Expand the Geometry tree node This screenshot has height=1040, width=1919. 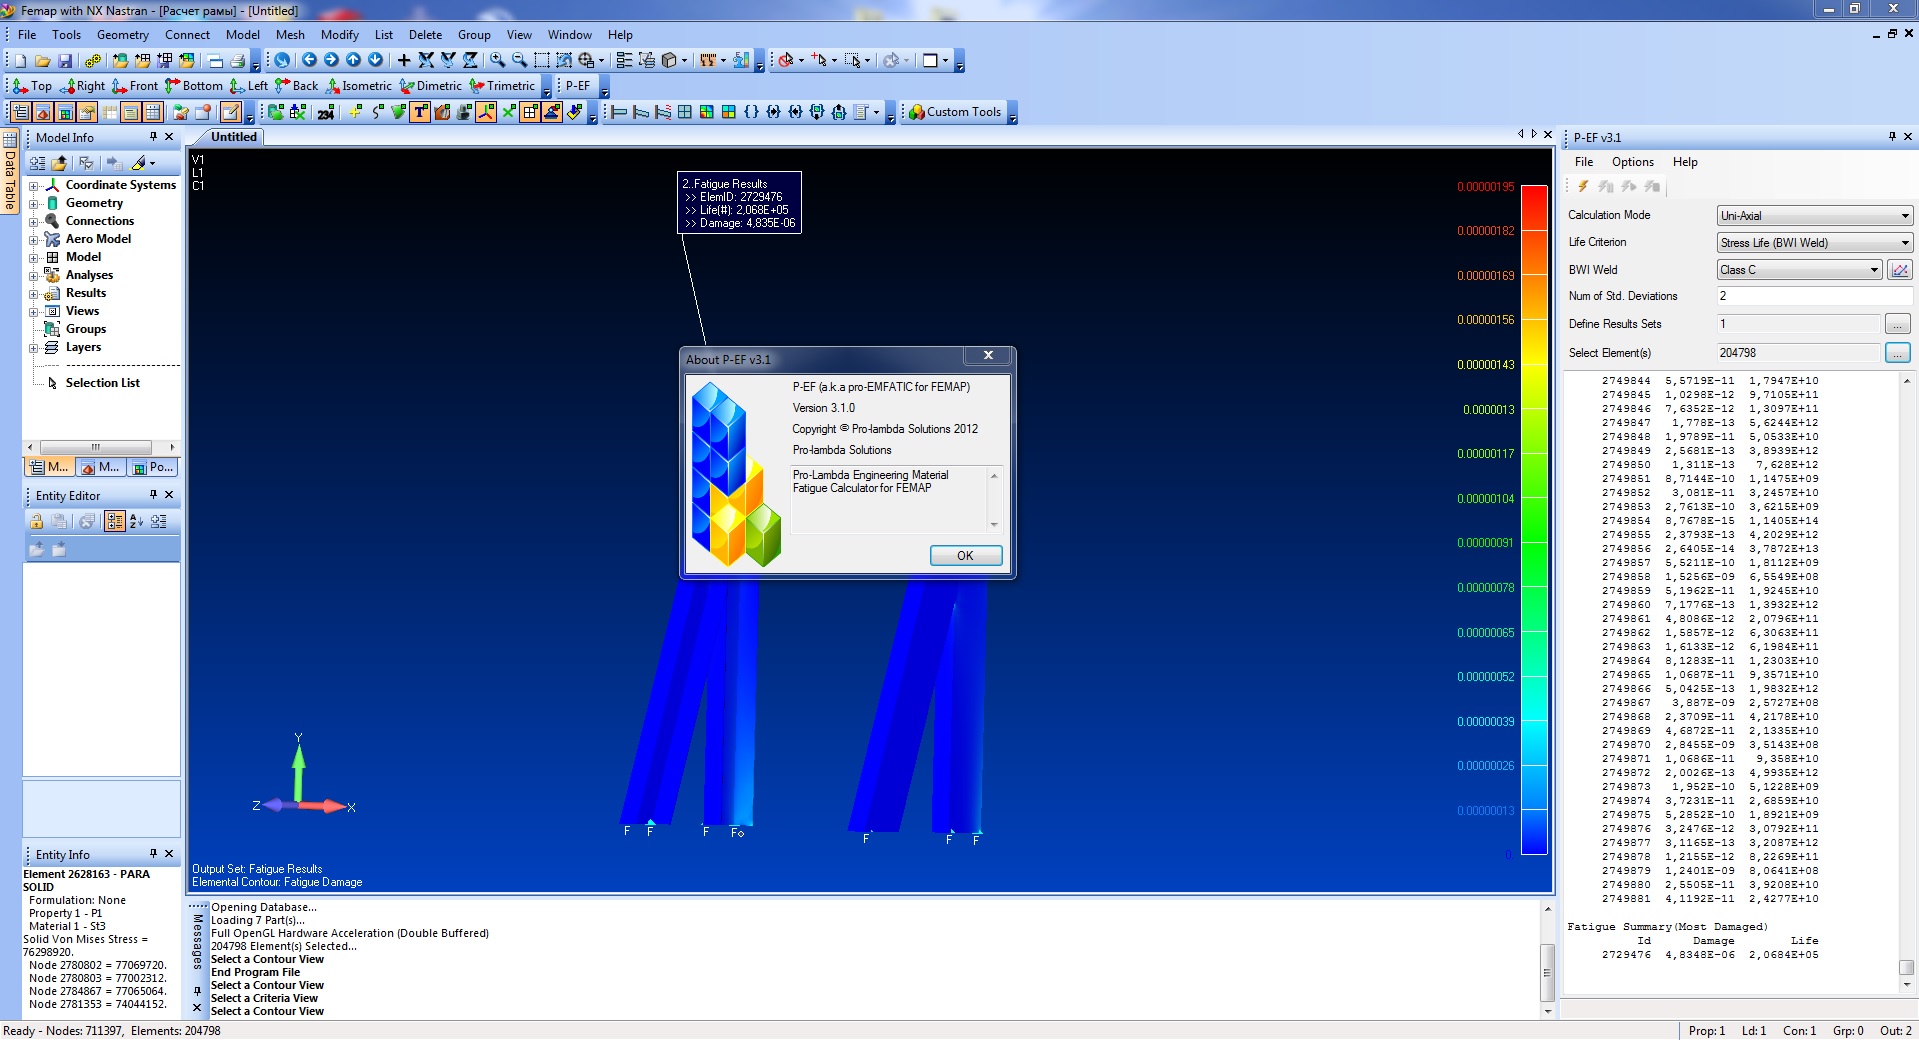coord(33,204)
